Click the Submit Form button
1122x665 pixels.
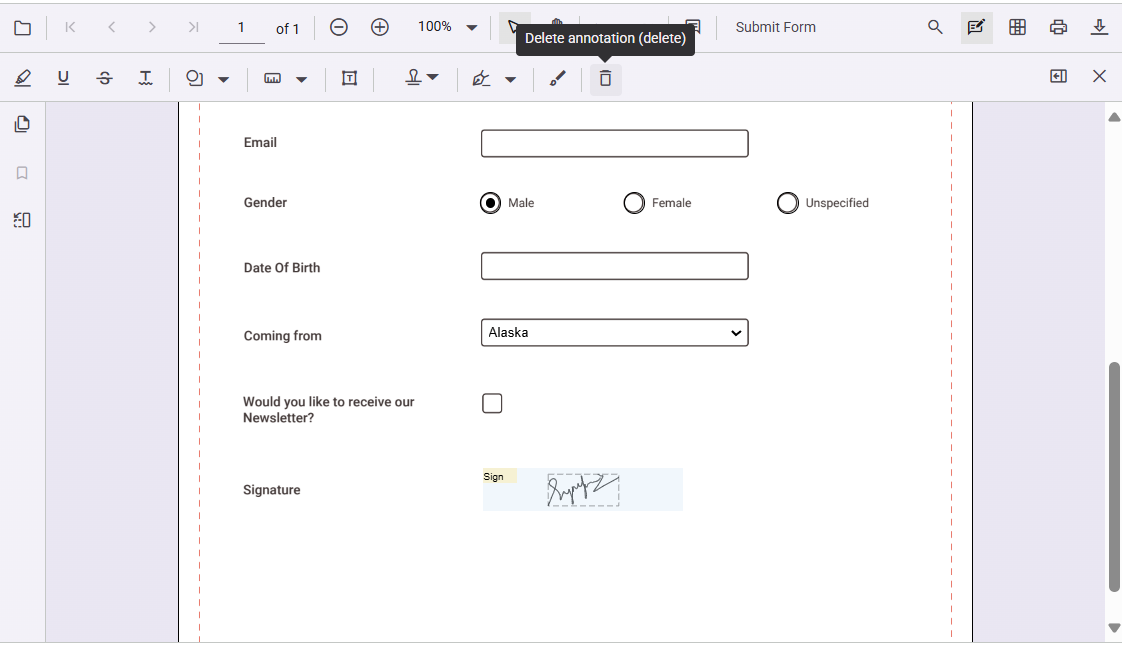(775, 27)
